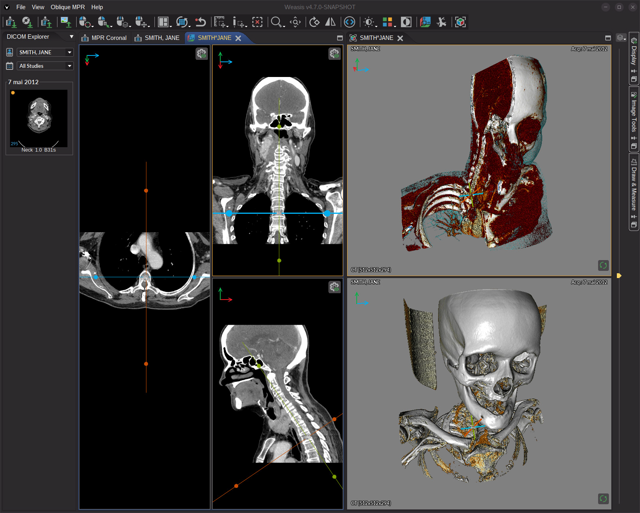Switch to the MPR Coronal tab
The height and width of the screenshot is (513, 640).
coord(104,38)
